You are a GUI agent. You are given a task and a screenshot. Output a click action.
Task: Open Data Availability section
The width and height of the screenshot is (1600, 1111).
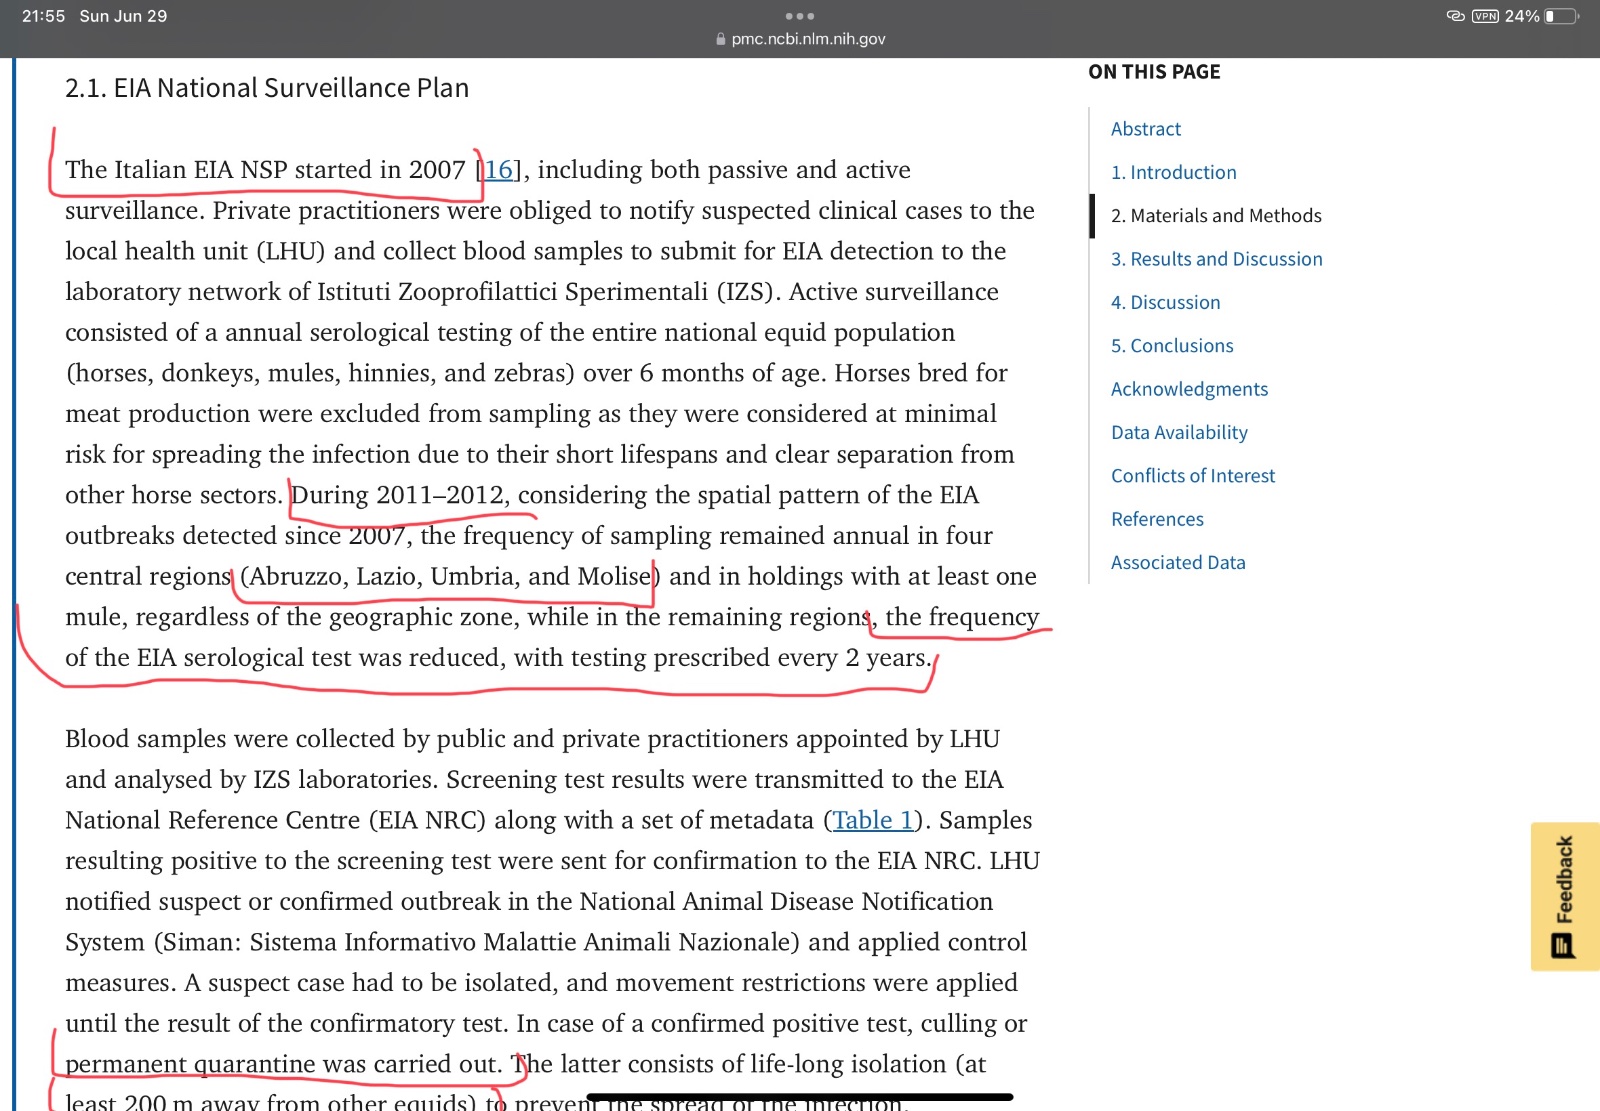point(1179,432)
